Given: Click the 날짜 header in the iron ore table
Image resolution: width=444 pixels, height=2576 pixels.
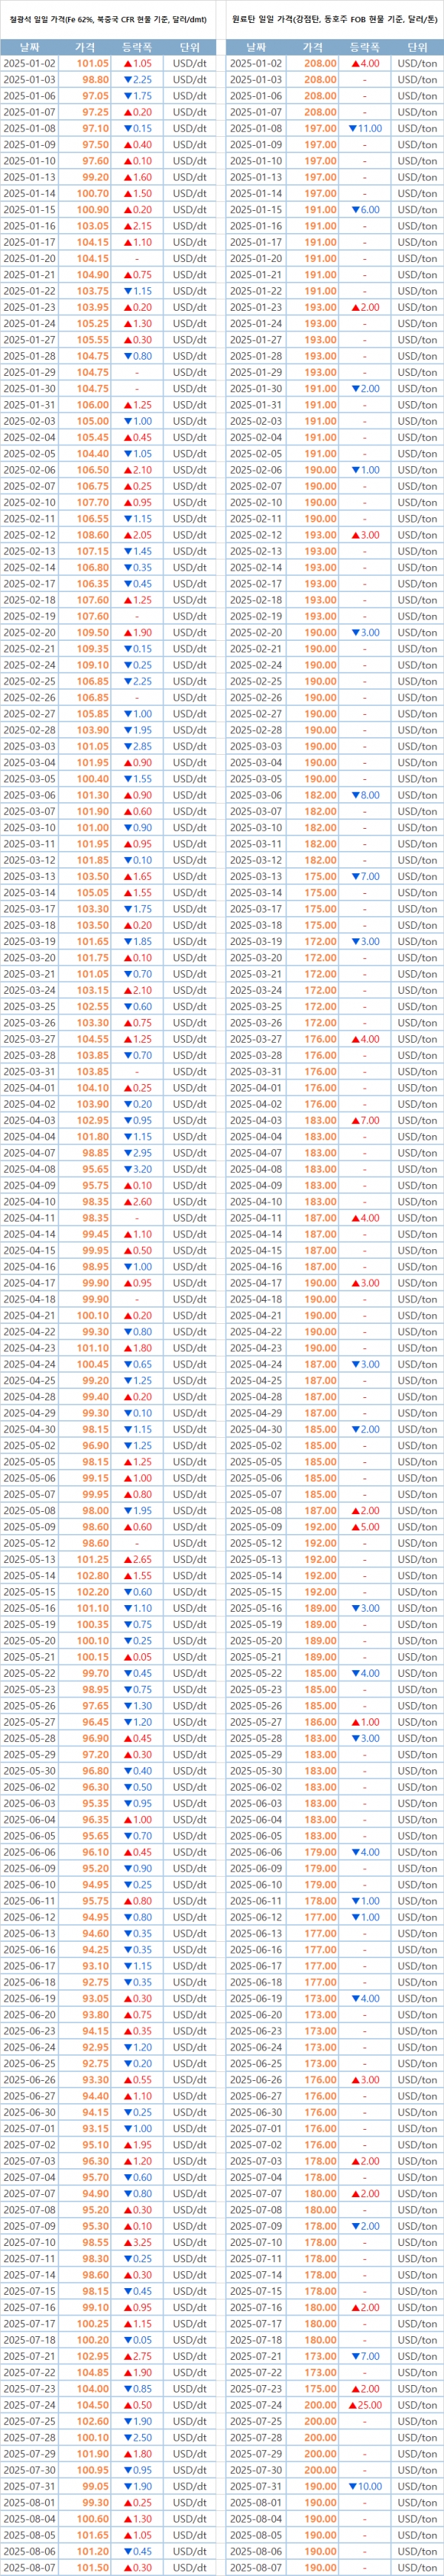Looking at the screenshot, I should [29, 47].
